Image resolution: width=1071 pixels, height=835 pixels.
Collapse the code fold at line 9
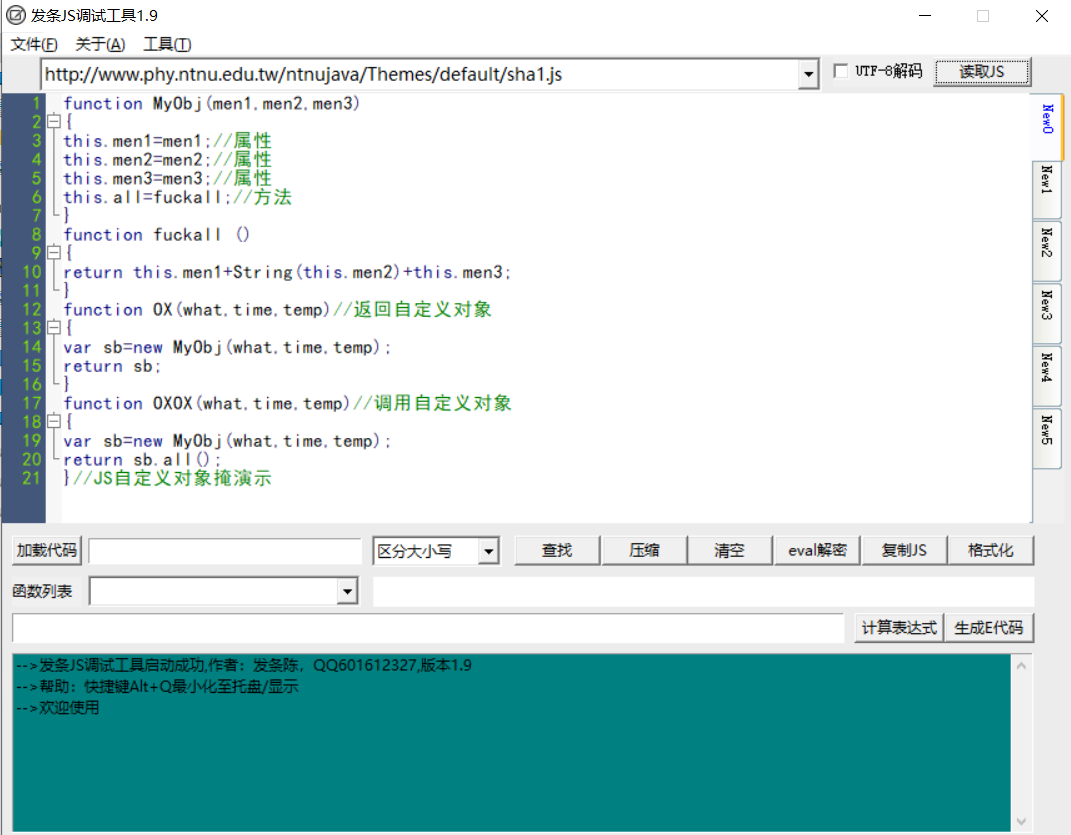pos(54,253)
